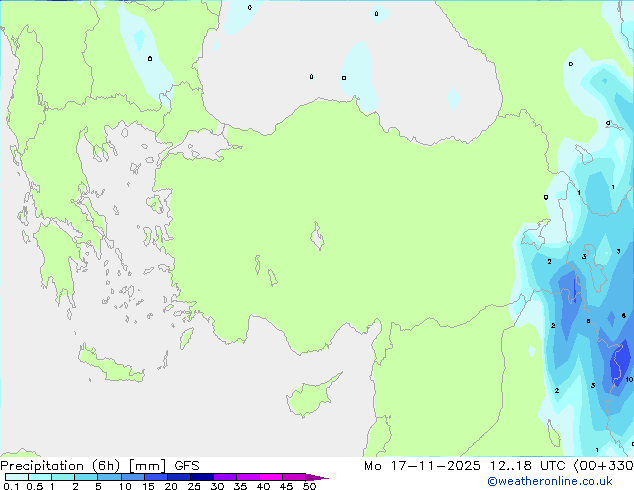
Task: Click the 'GFS' model label
Action: (187, 466)
